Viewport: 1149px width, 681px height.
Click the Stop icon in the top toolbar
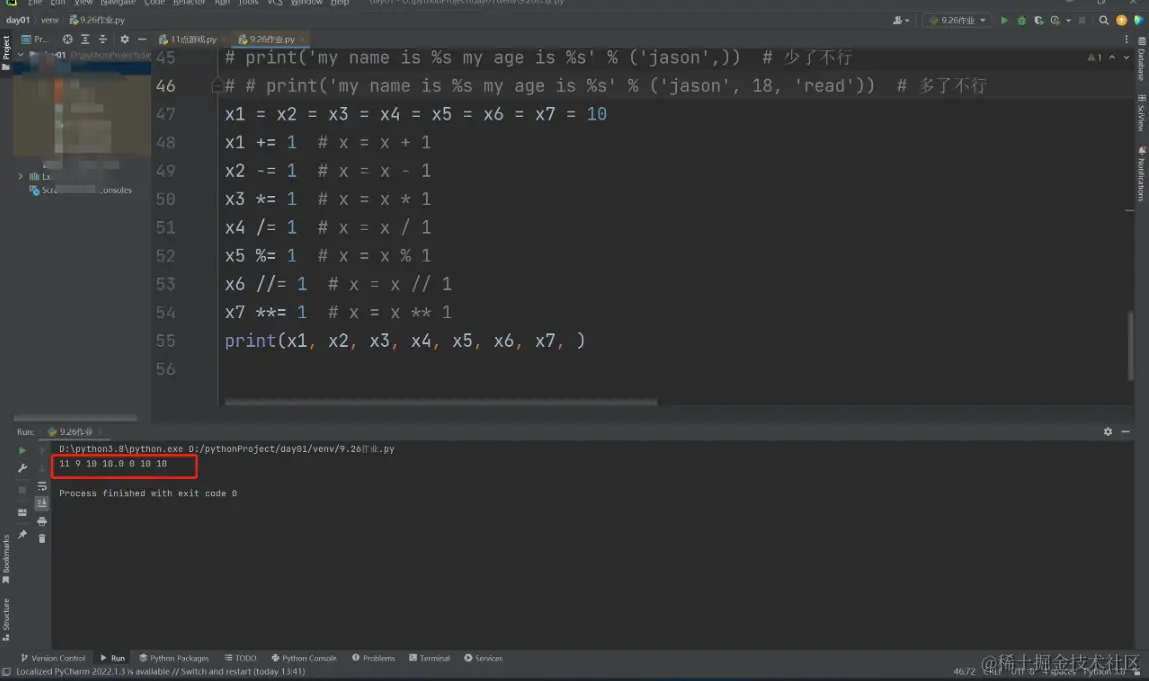tap(1082, 21)
